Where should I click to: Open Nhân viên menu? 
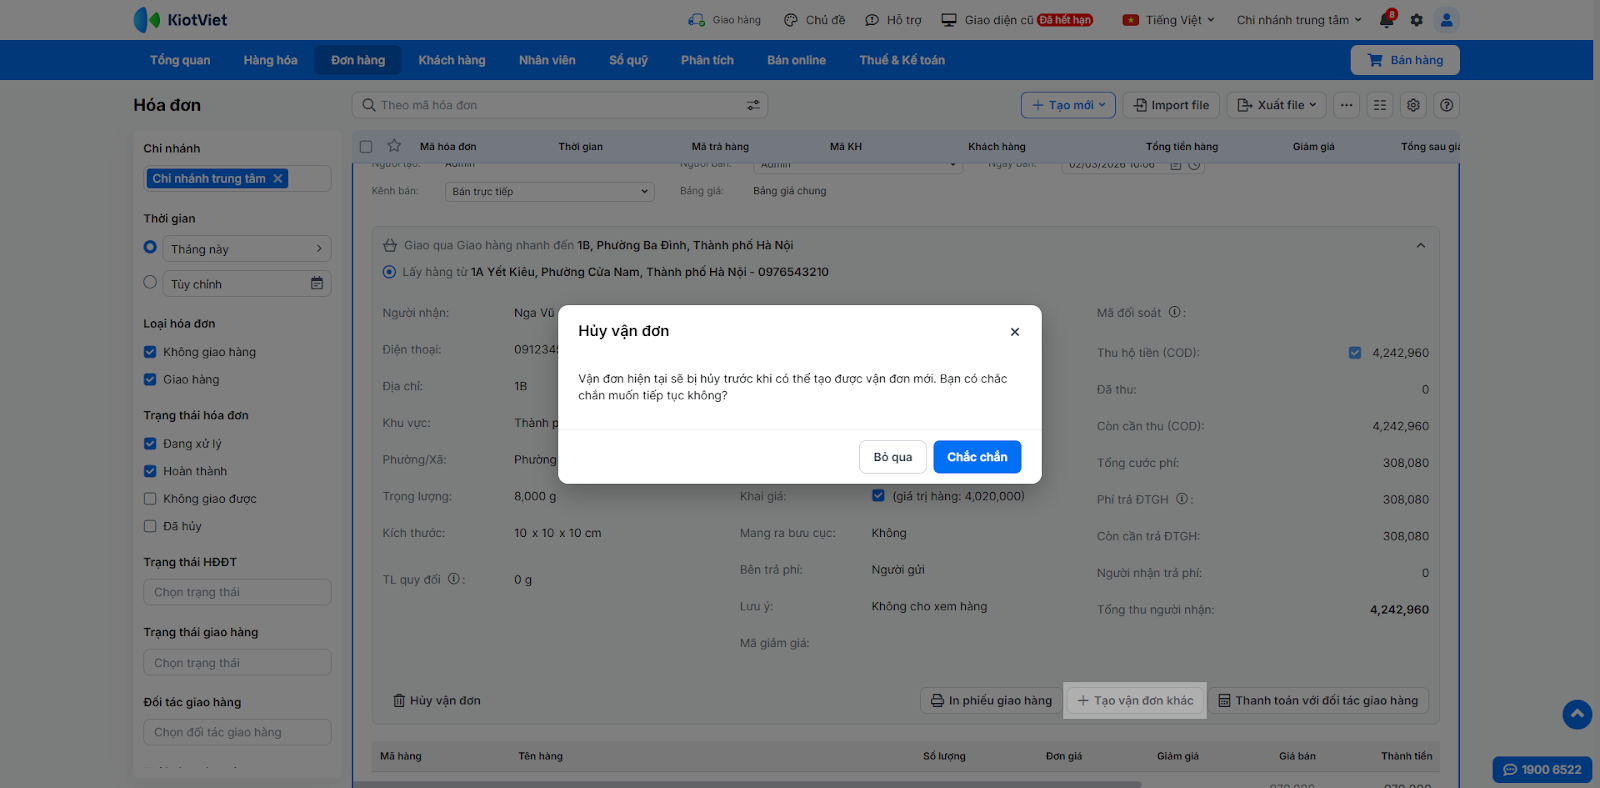point(547,60)
